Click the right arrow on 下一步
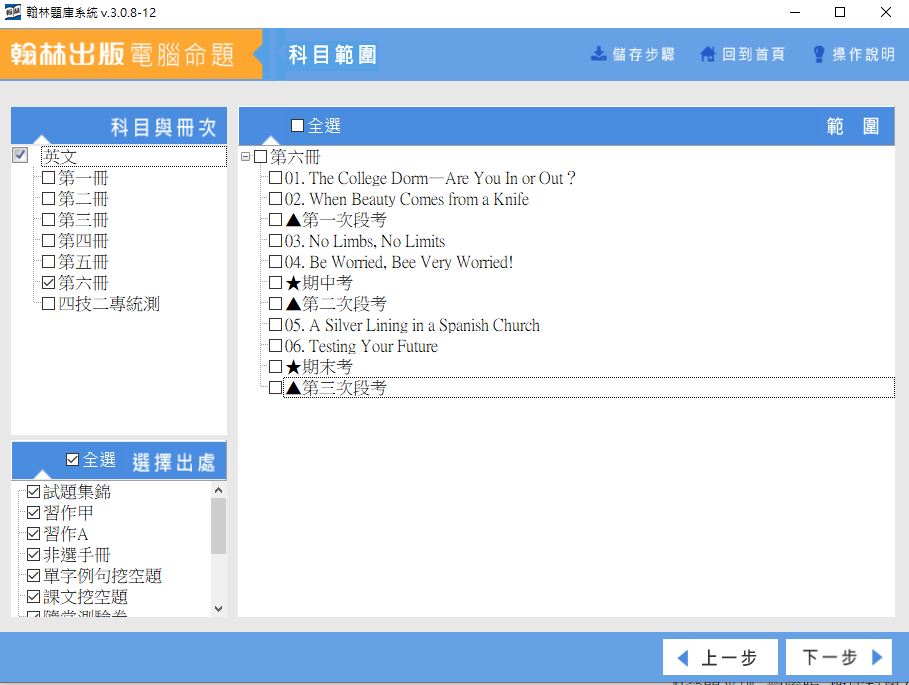Image resolution: width=909 pixels, height=685 pixels. coord(877,657)
